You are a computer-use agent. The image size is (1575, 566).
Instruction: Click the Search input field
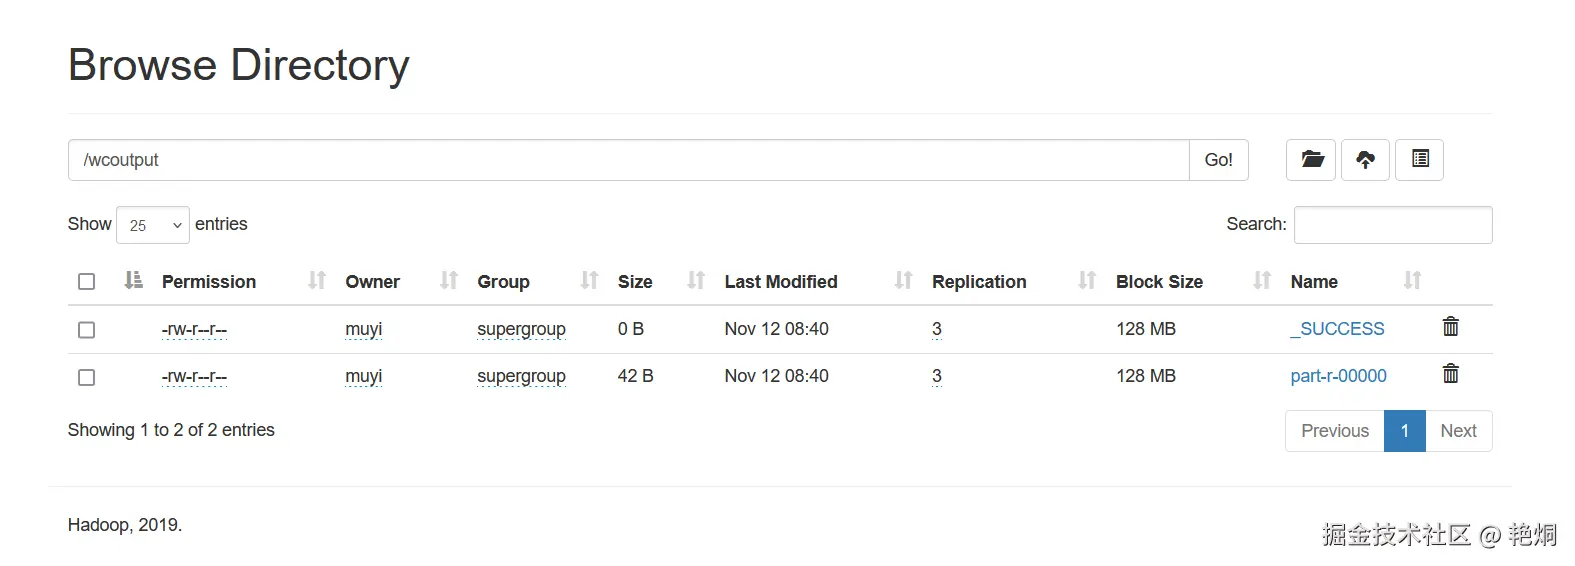click(x=1392, y=225)
